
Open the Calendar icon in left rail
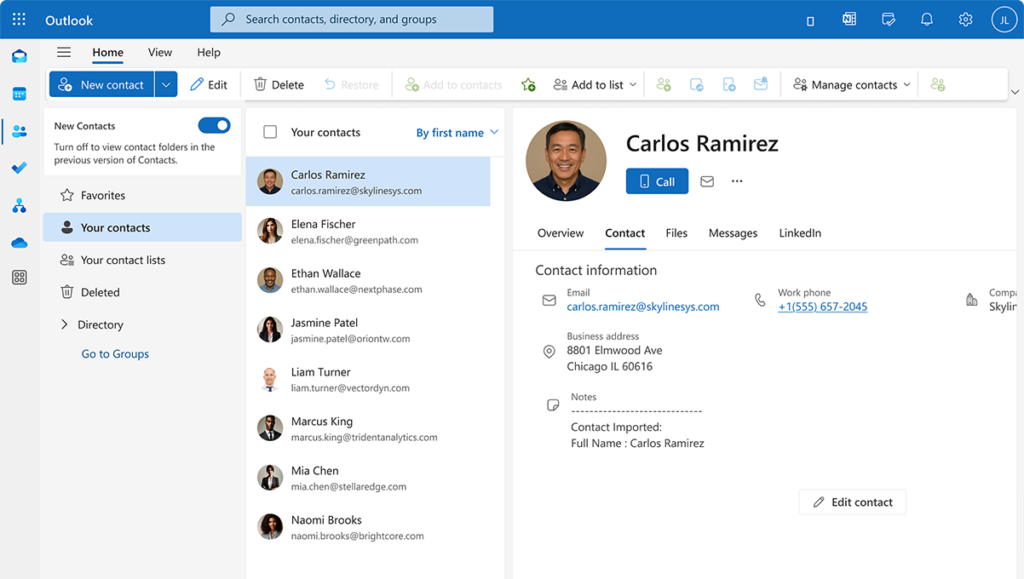(x=19, y=94)
